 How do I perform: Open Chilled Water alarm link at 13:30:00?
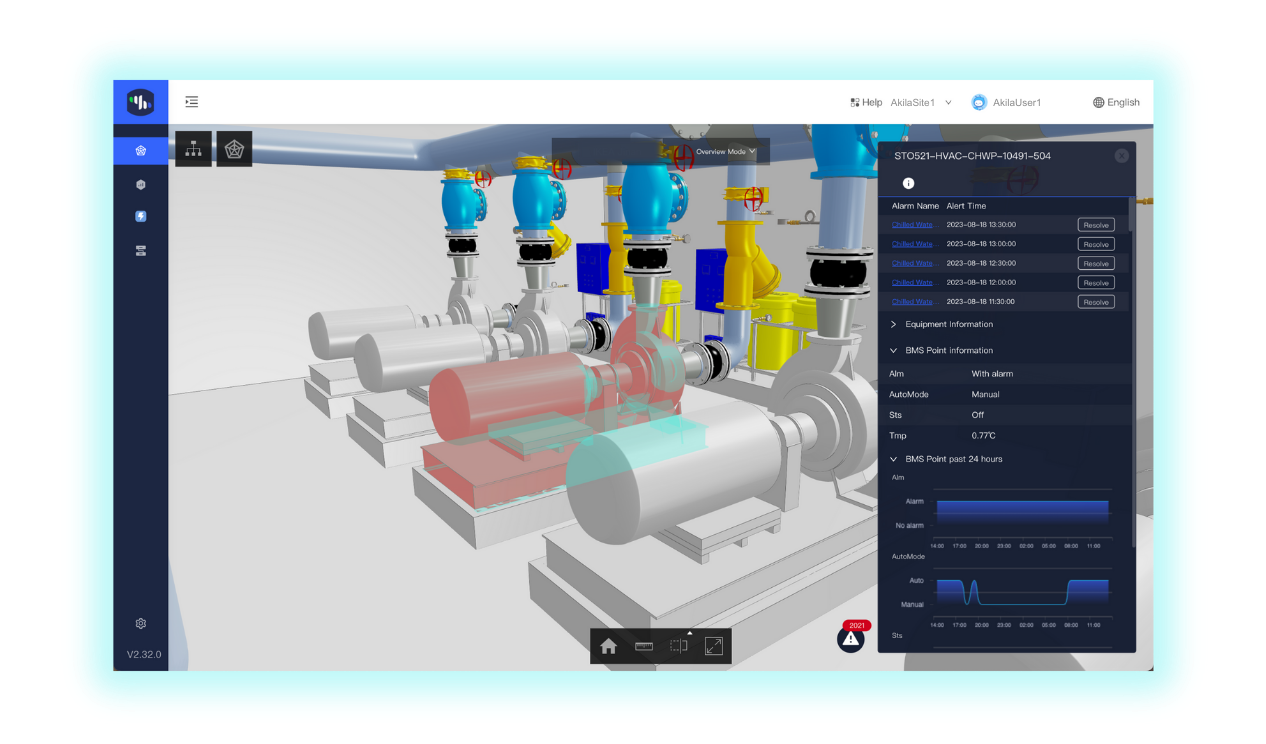pyautogui.click(x=913, y=225)
